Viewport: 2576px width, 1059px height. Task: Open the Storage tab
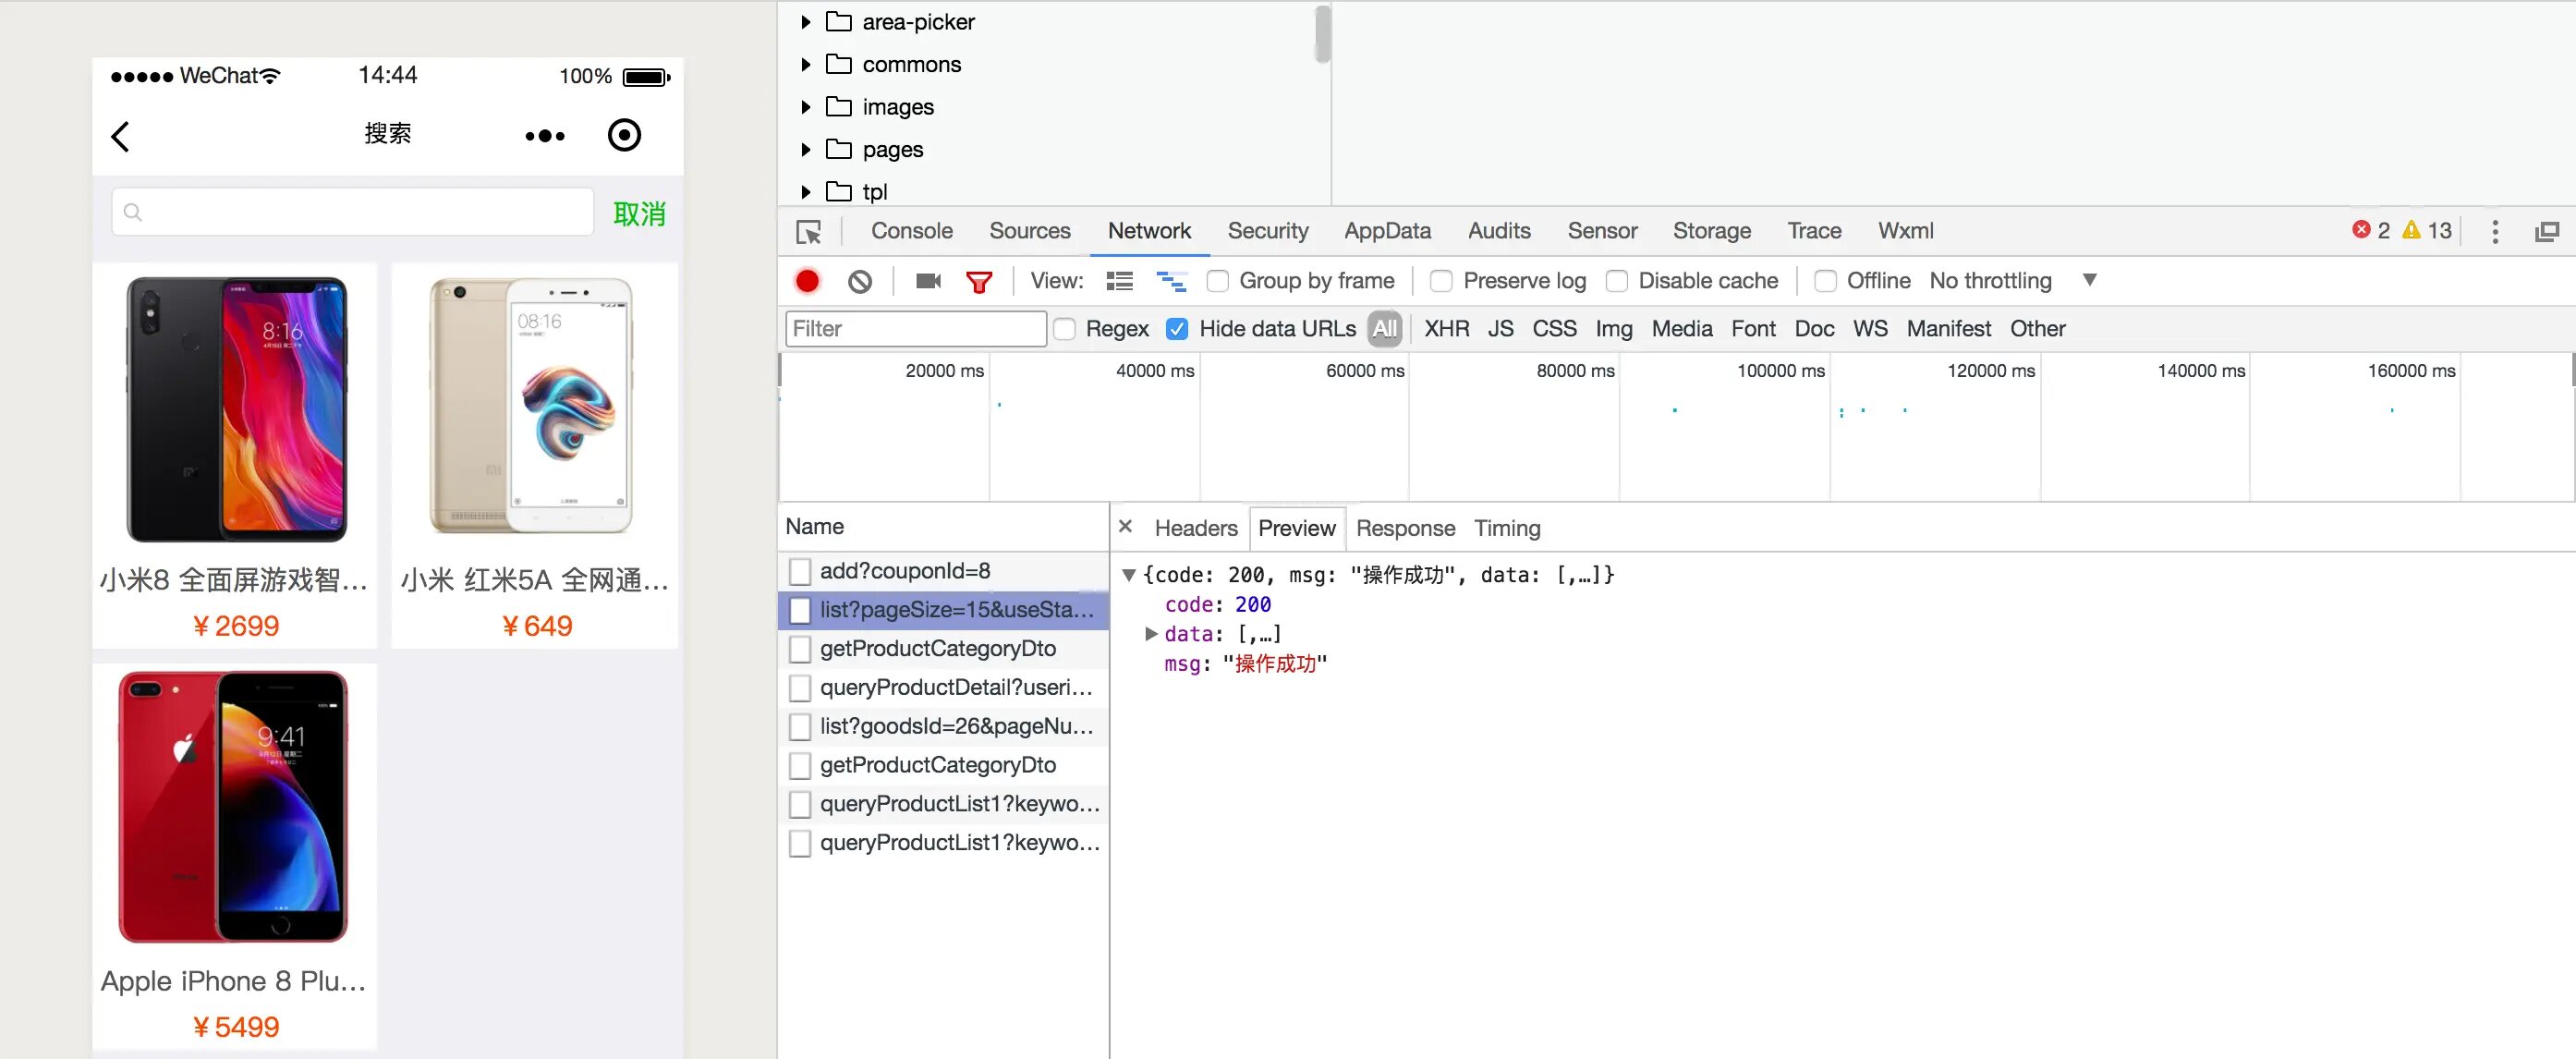[x=1712, y=231]
